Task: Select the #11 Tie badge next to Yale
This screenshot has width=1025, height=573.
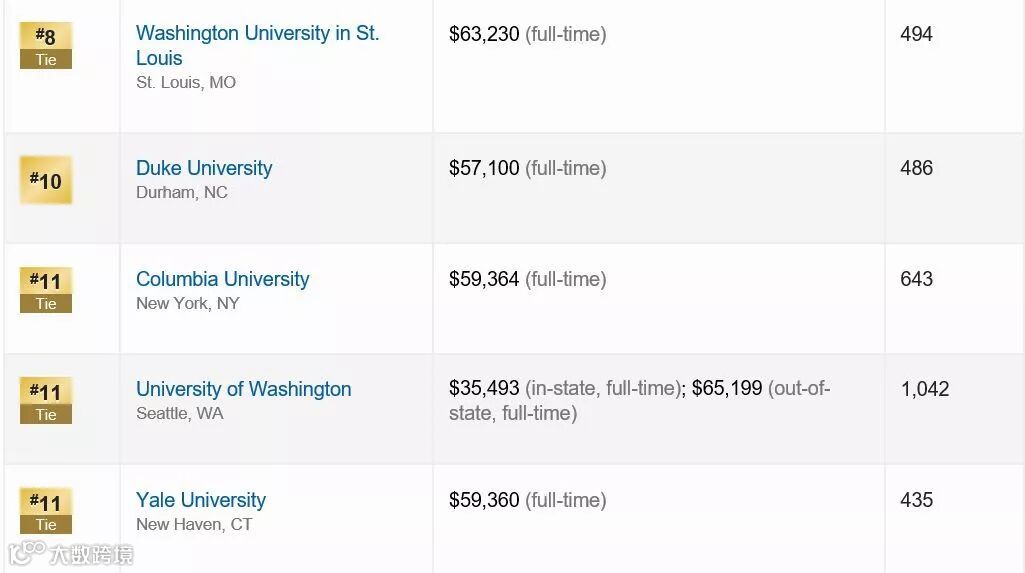Action: [46, 511]
